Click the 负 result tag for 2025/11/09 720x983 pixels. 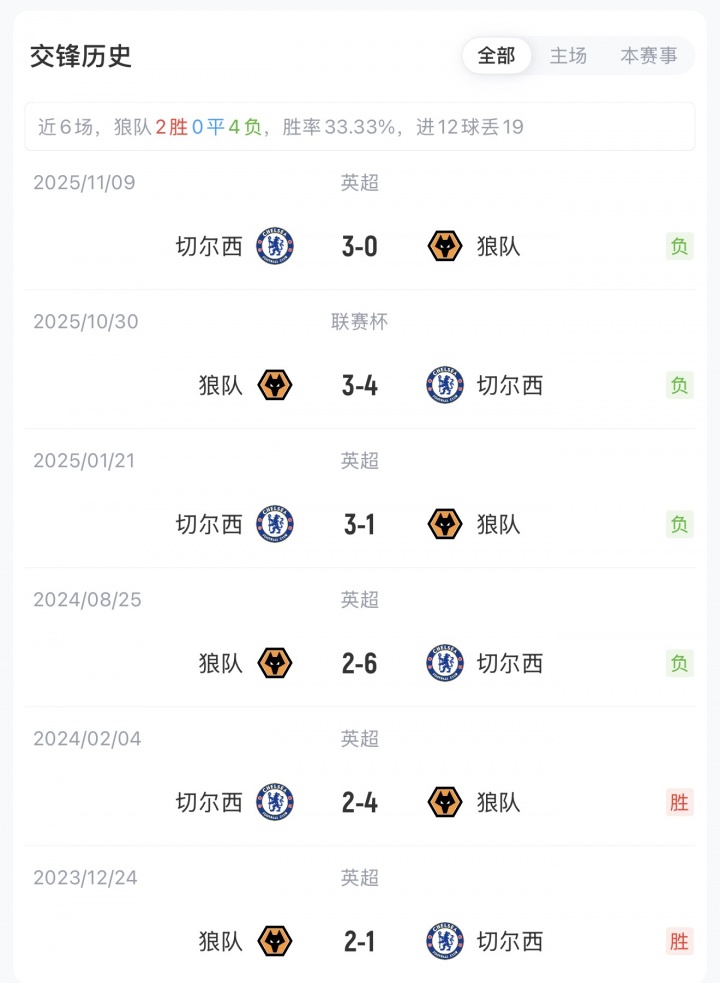click(x=680, y=246)
